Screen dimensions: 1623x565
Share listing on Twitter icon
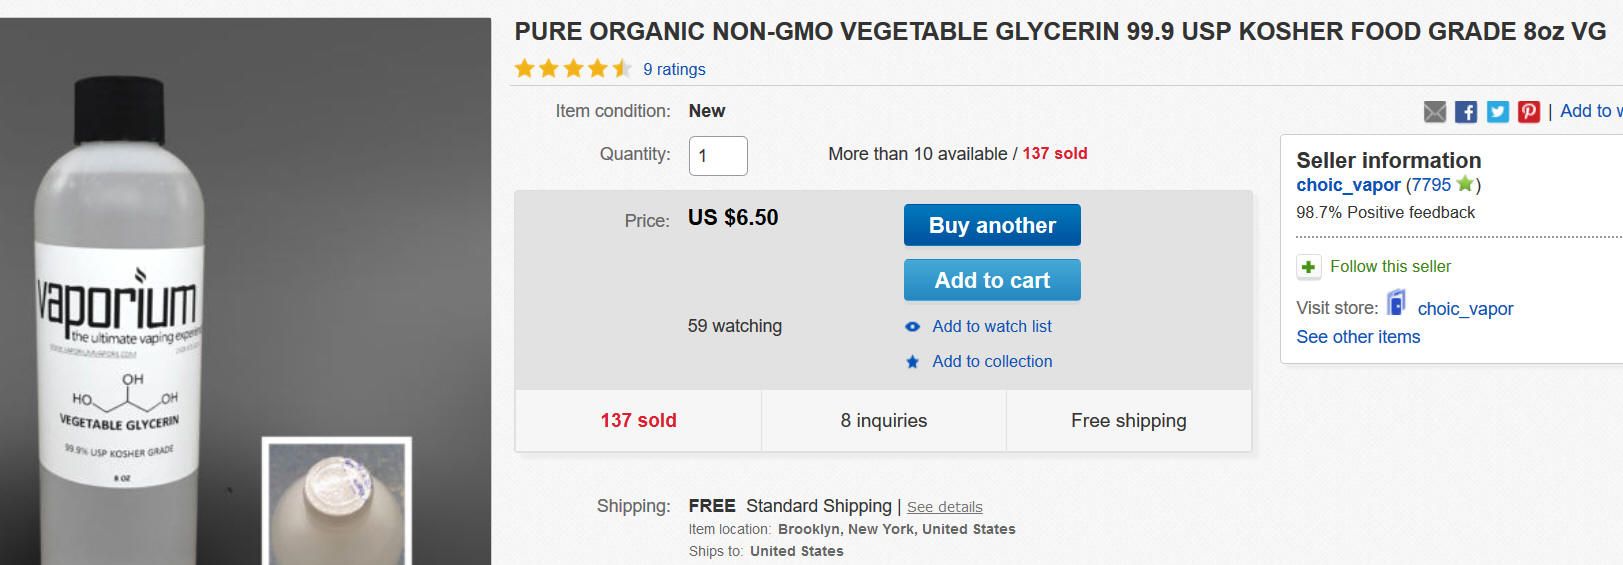coord(1497,112)
